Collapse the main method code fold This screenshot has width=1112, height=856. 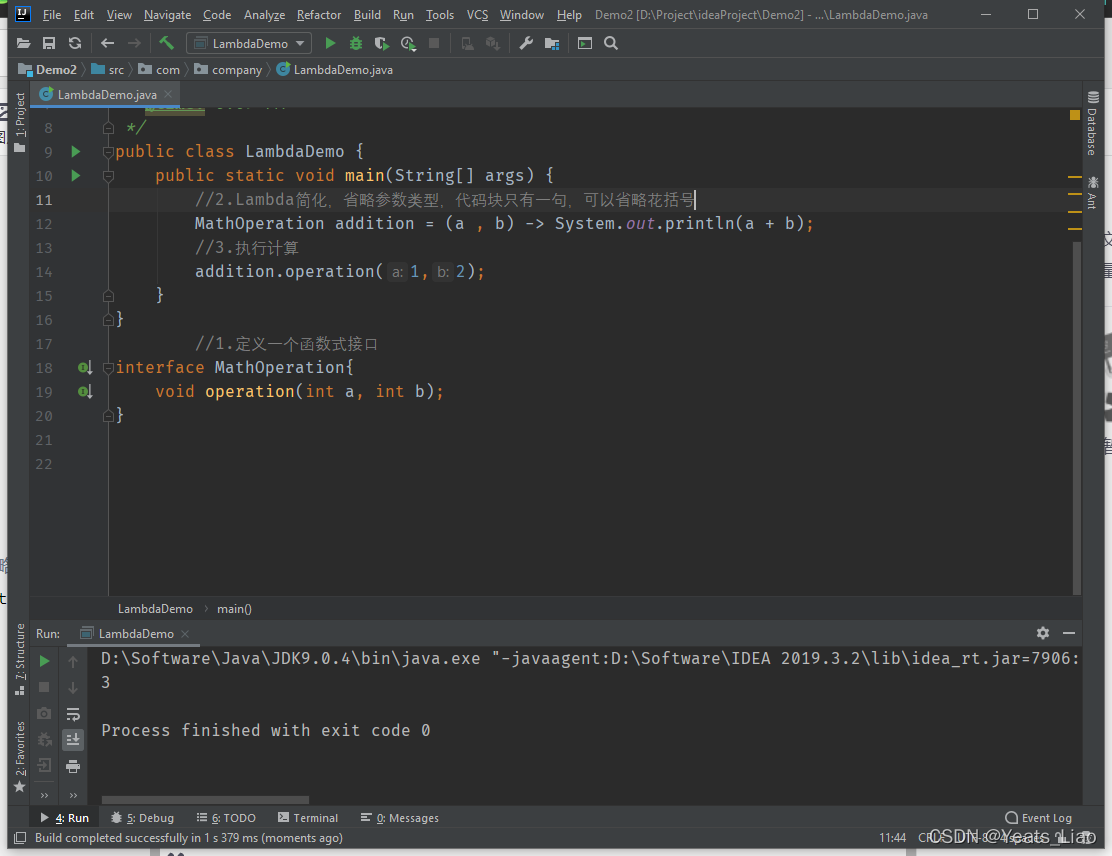(108, 176)
